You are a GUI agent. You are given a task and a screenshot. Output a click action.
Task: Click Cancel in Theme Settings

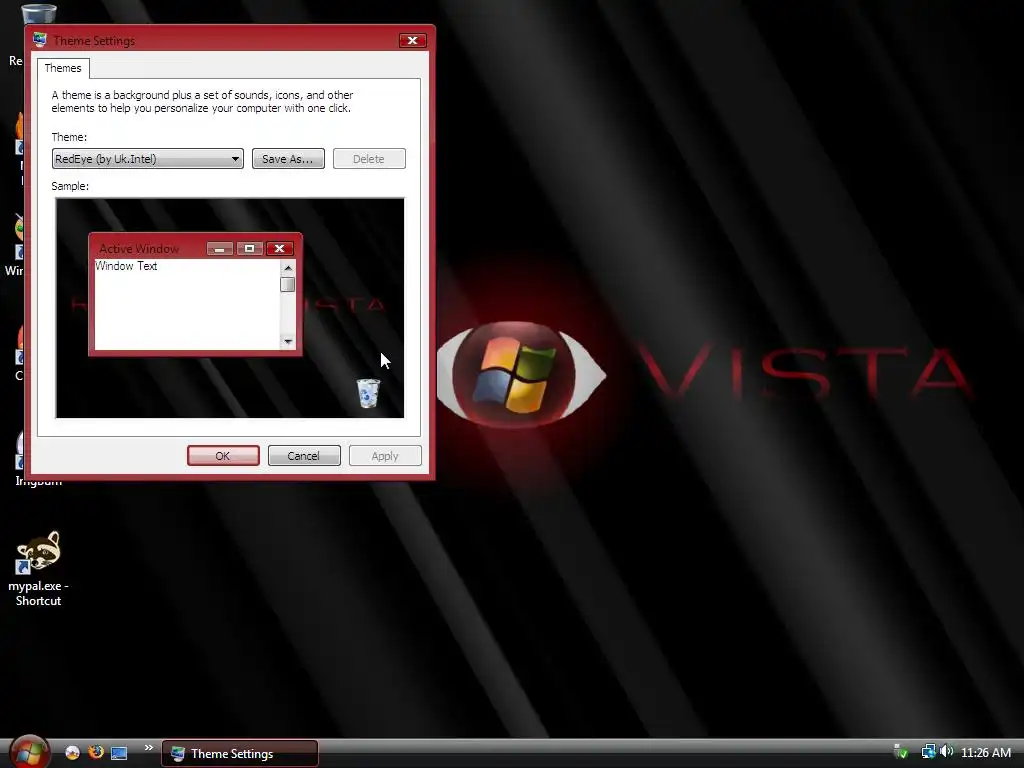304,456
